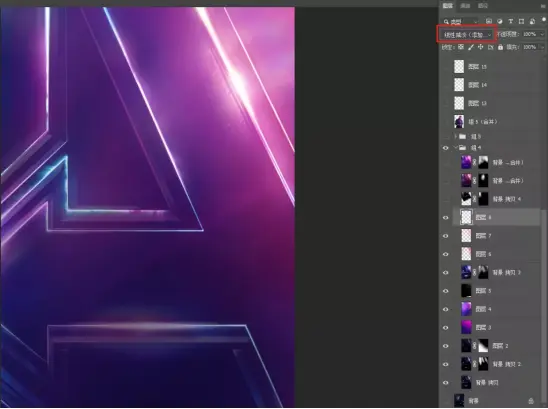The width and height of the screenshot is (548, 409).
Task: Select layer mask of 背景 拷贝 4
Action: pyautogui.click(x=483, y=199)
